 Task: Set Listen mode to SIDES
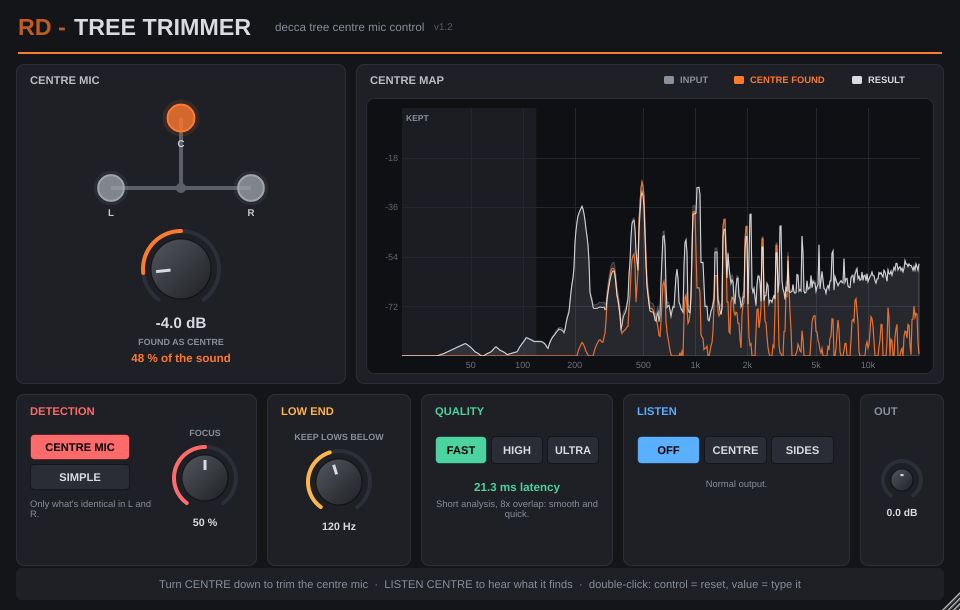pos(802,450)
